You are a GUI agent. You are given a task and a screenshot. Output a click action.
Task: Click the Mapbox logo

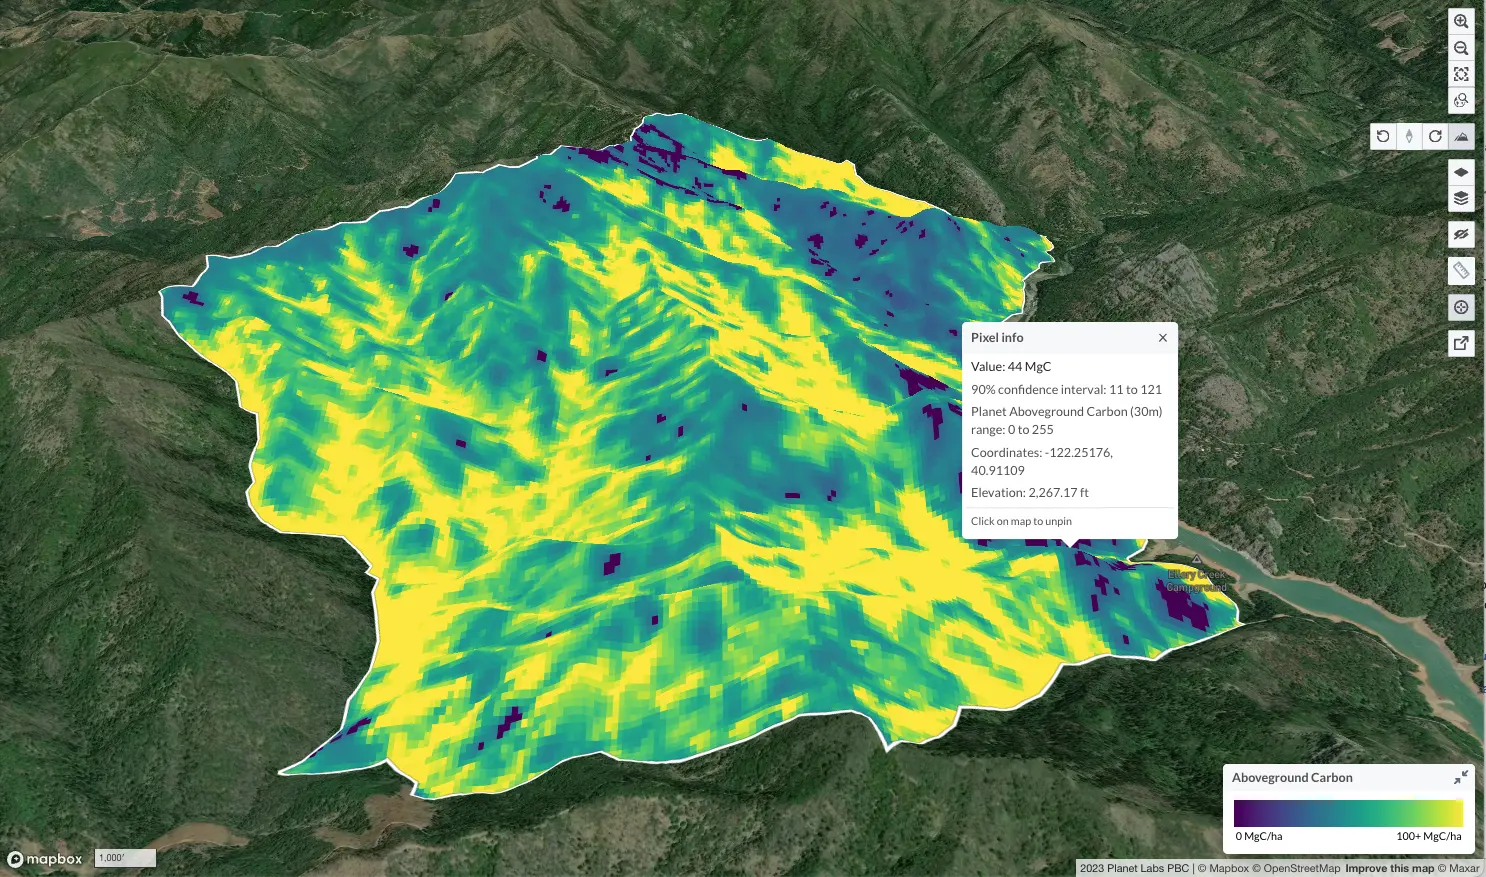(45, 859)
